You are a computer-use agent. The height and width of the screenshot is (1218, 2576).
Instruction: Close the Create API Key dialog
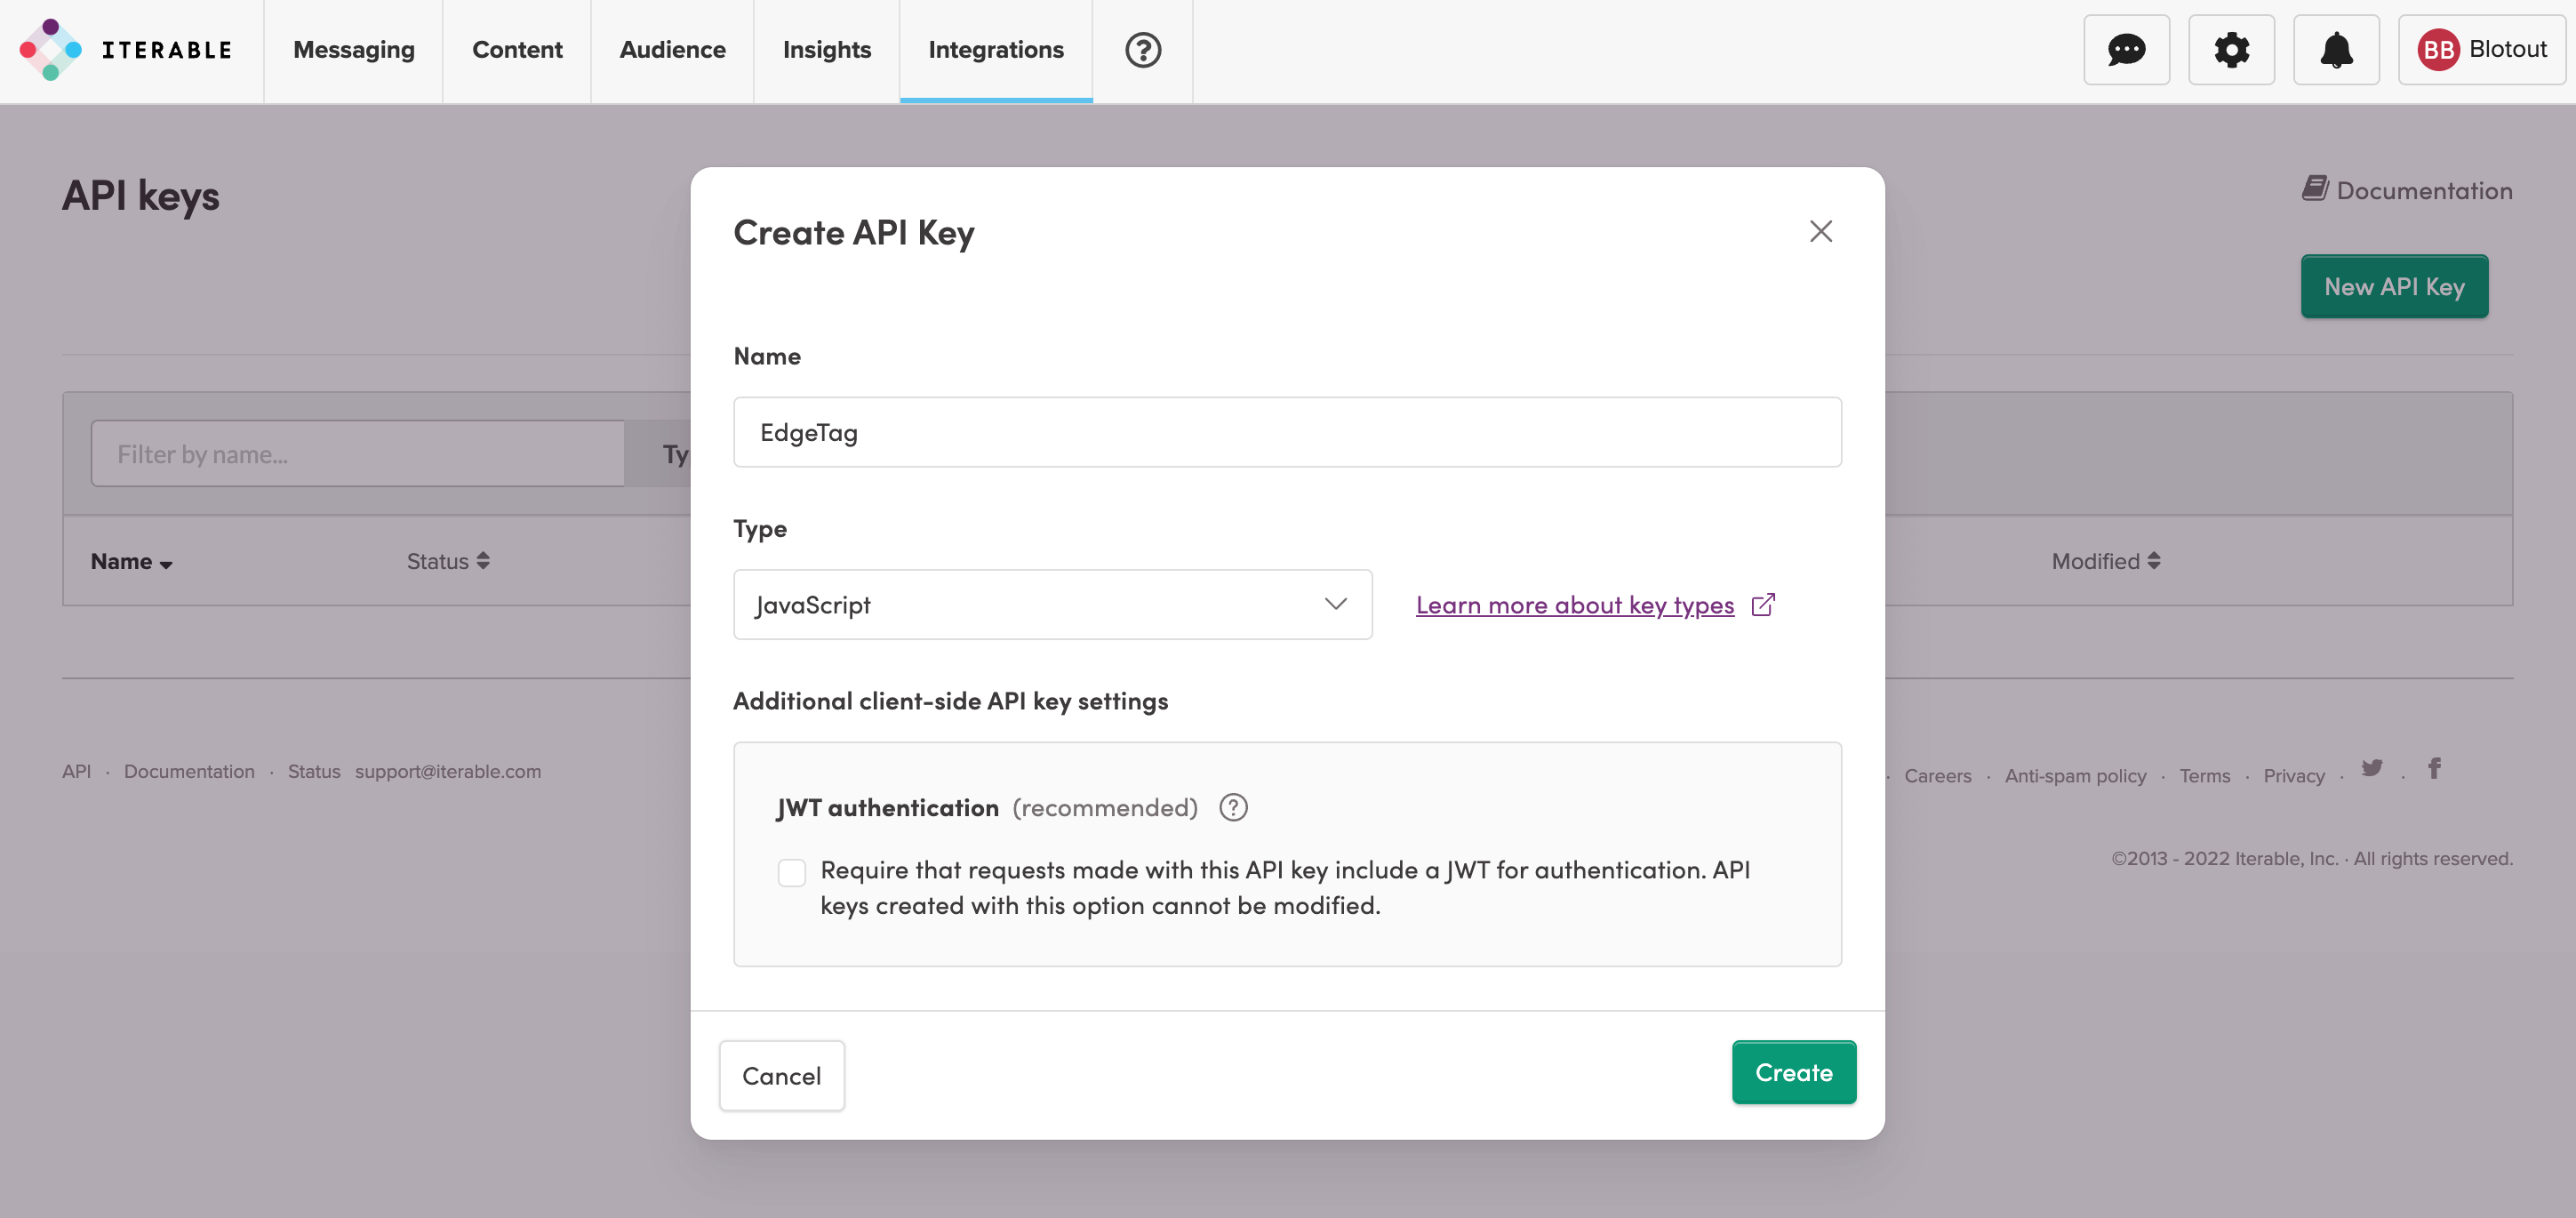pos(1820,231)
